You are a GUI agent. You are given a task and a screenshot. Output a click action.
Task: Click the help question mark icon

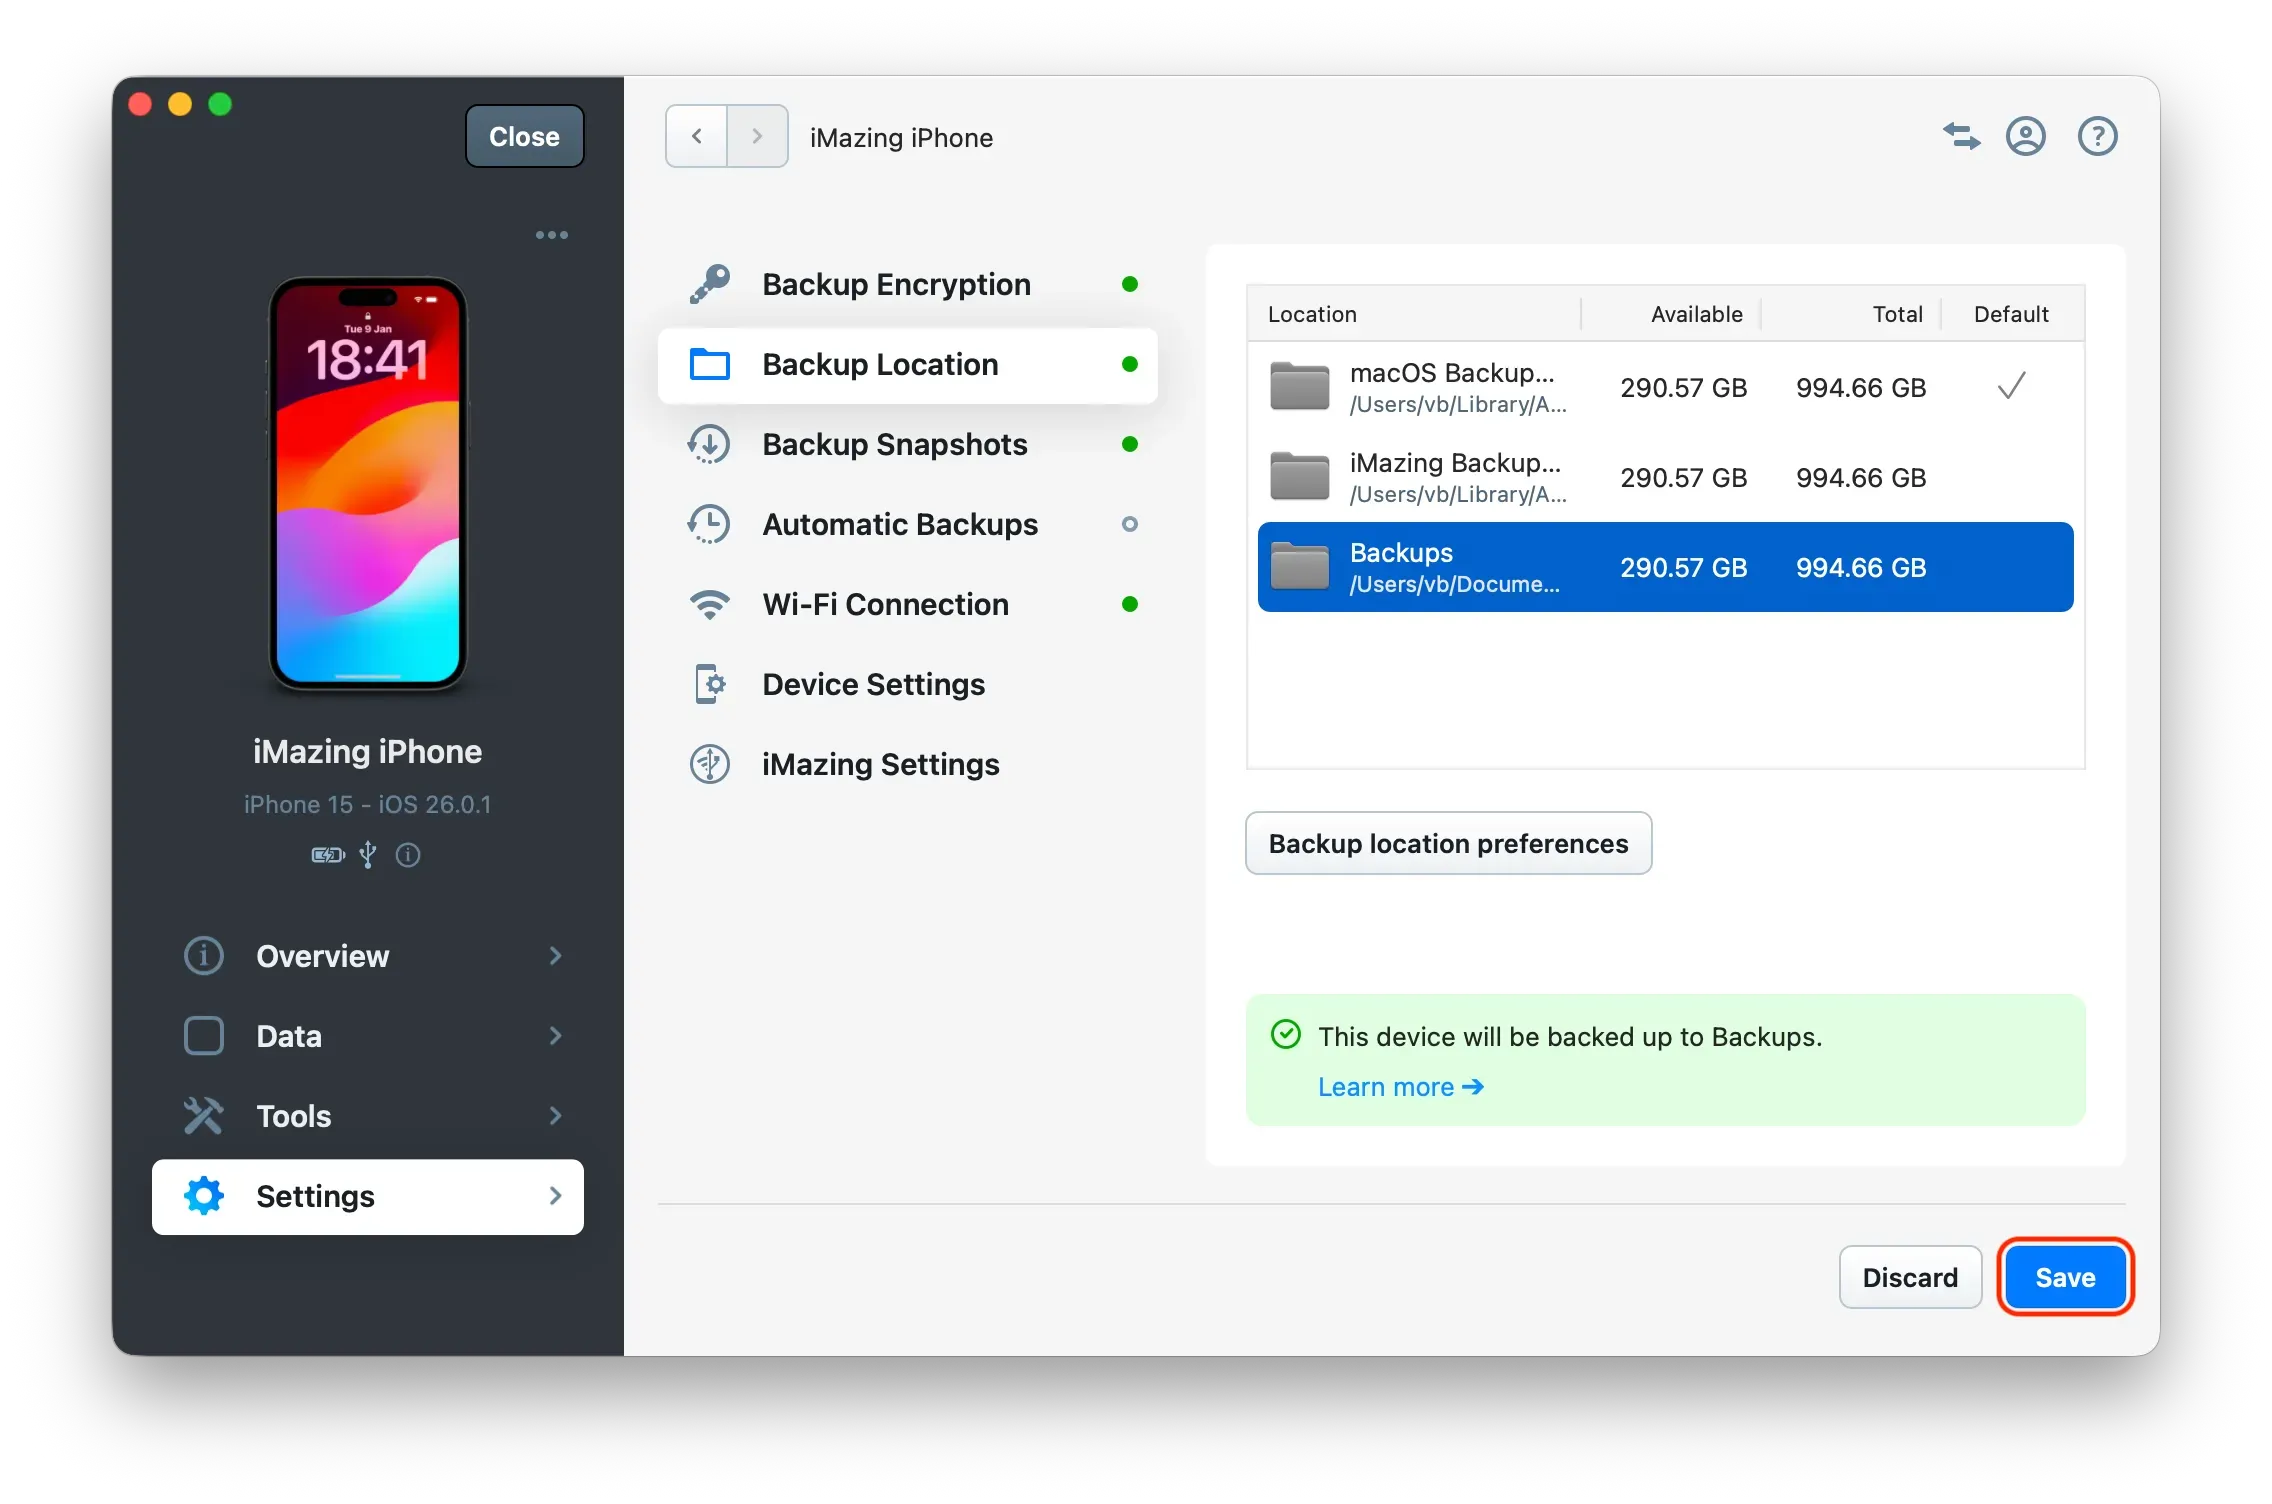coord(2096,136)
